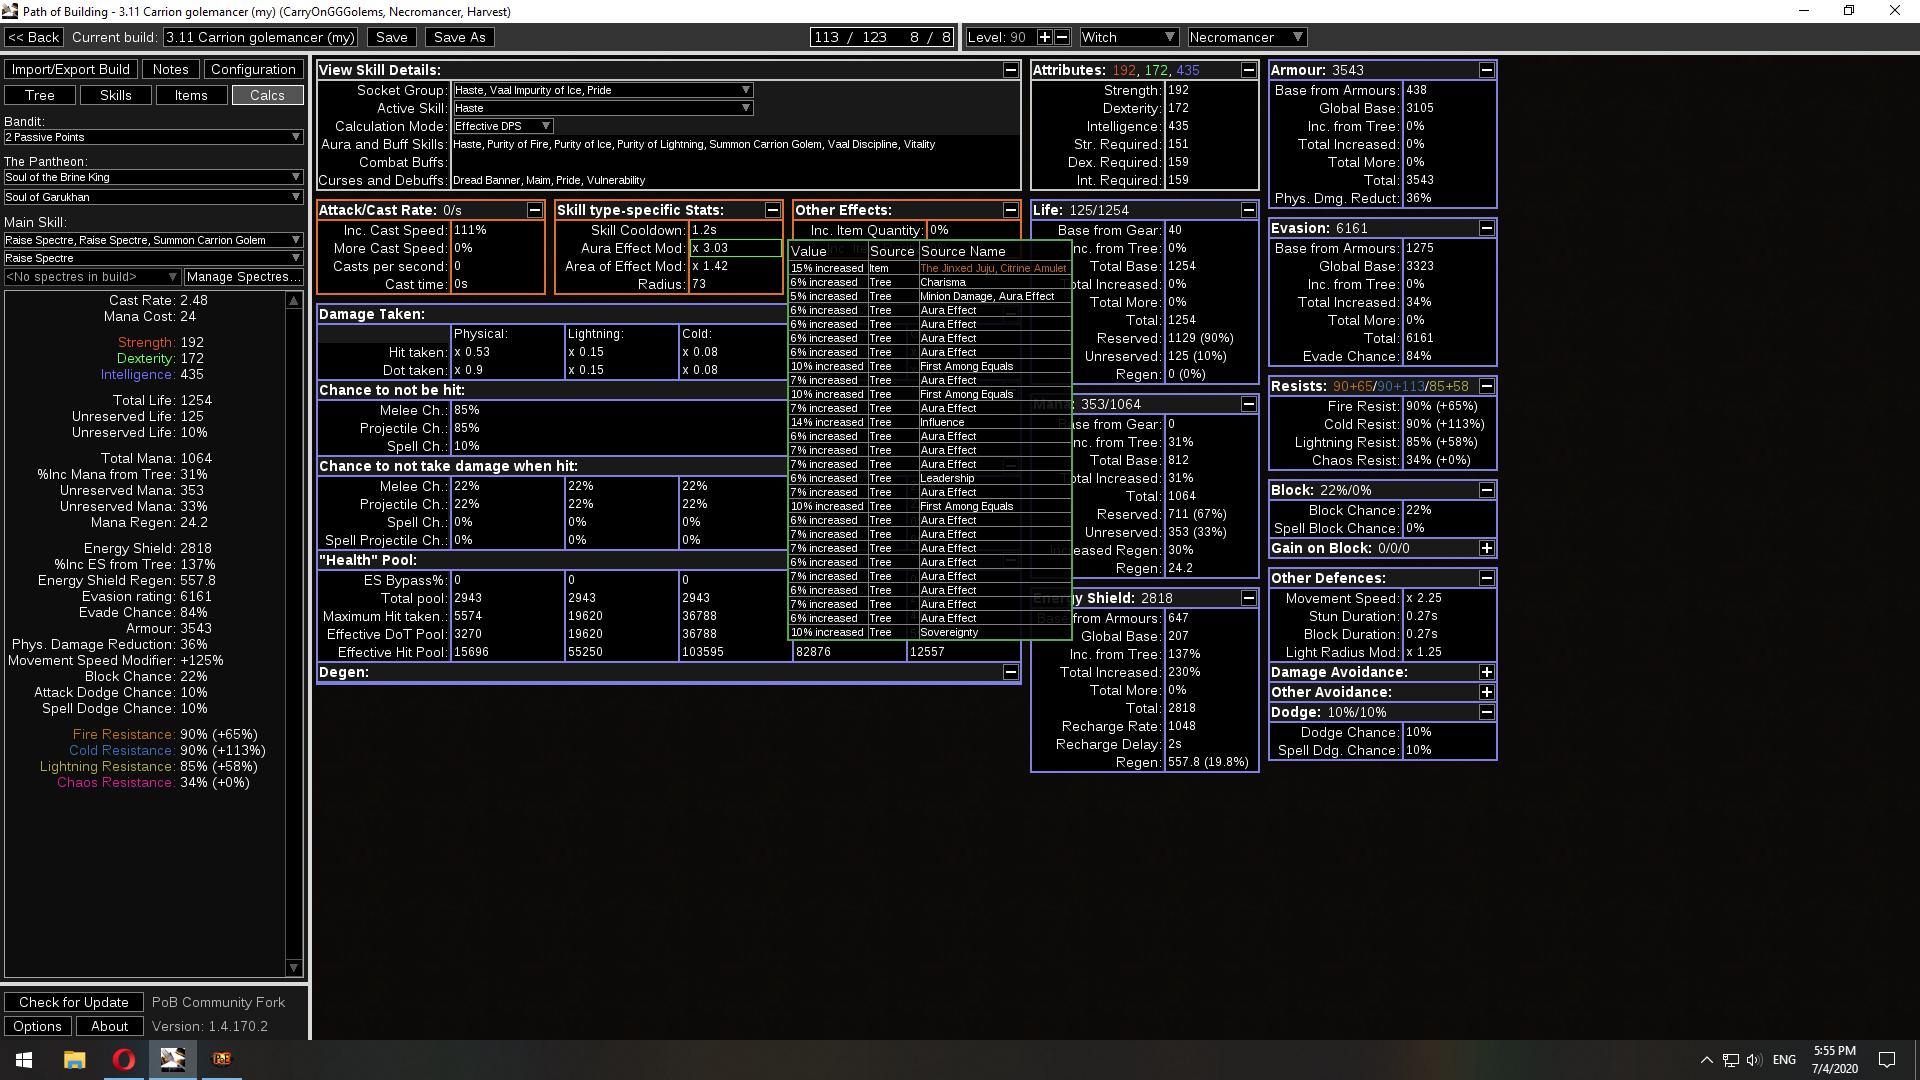Open the Witch class dropdown
Image resolution: width=1920 pixels, height=1080 pixels.
point(1128,37)
